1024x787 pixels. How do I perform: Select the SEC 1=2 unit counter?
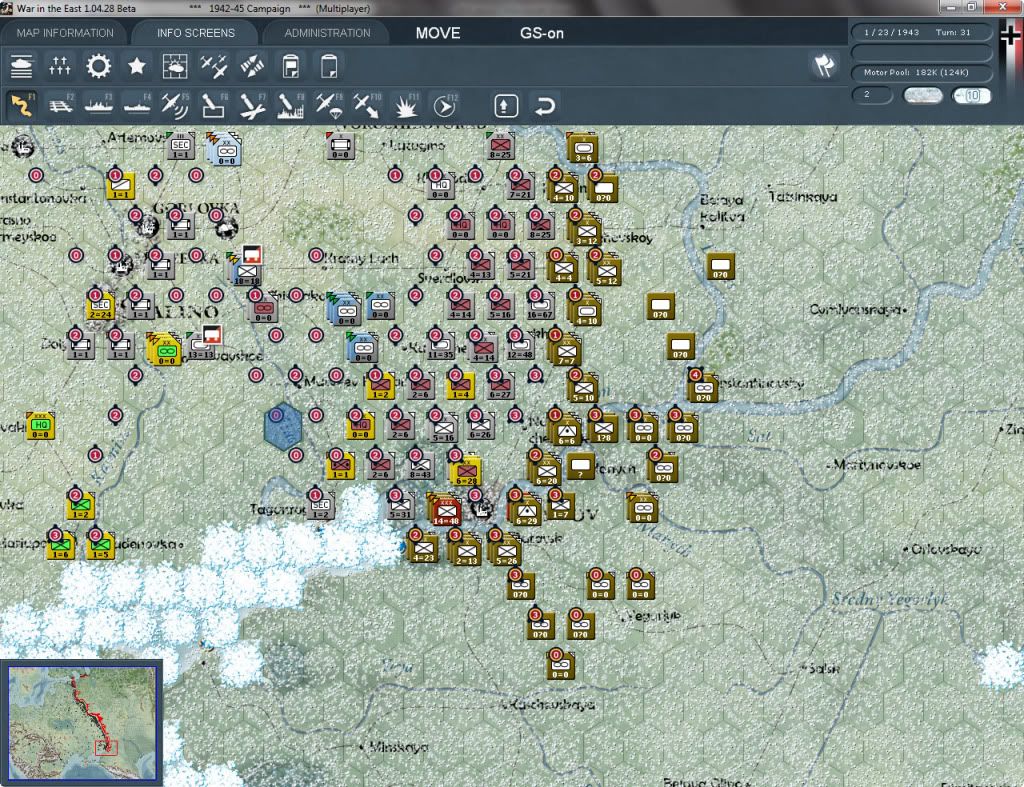321,506
